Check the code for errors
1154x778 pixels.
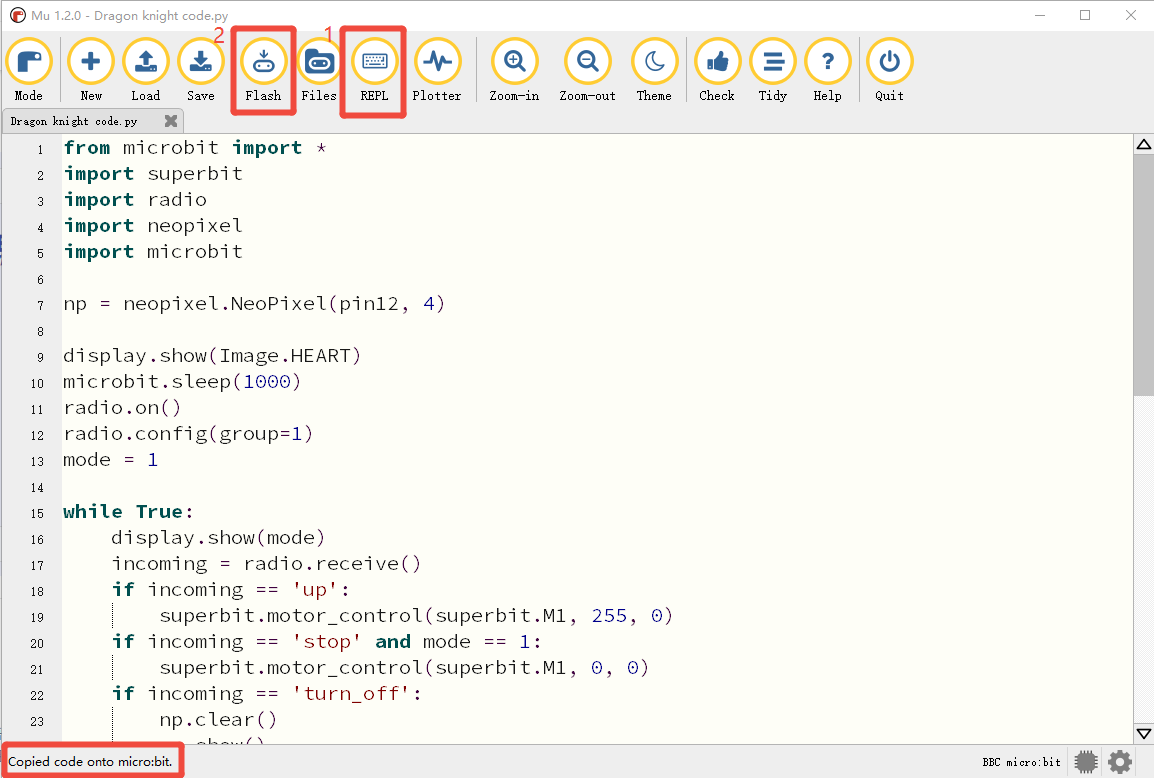point(717,71)
